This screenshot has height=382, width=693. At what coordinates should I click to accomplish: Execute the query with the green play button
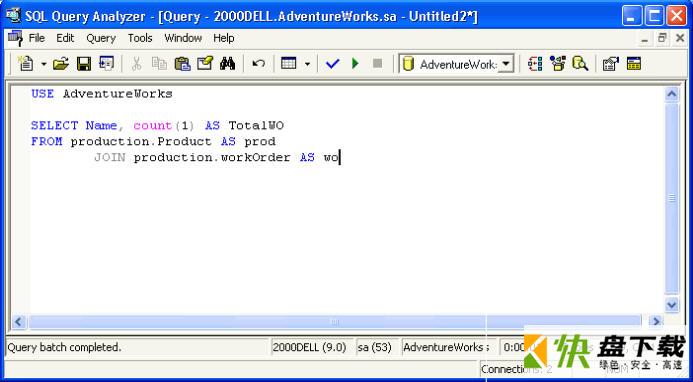pyautogui.click(x=355, y=64)
